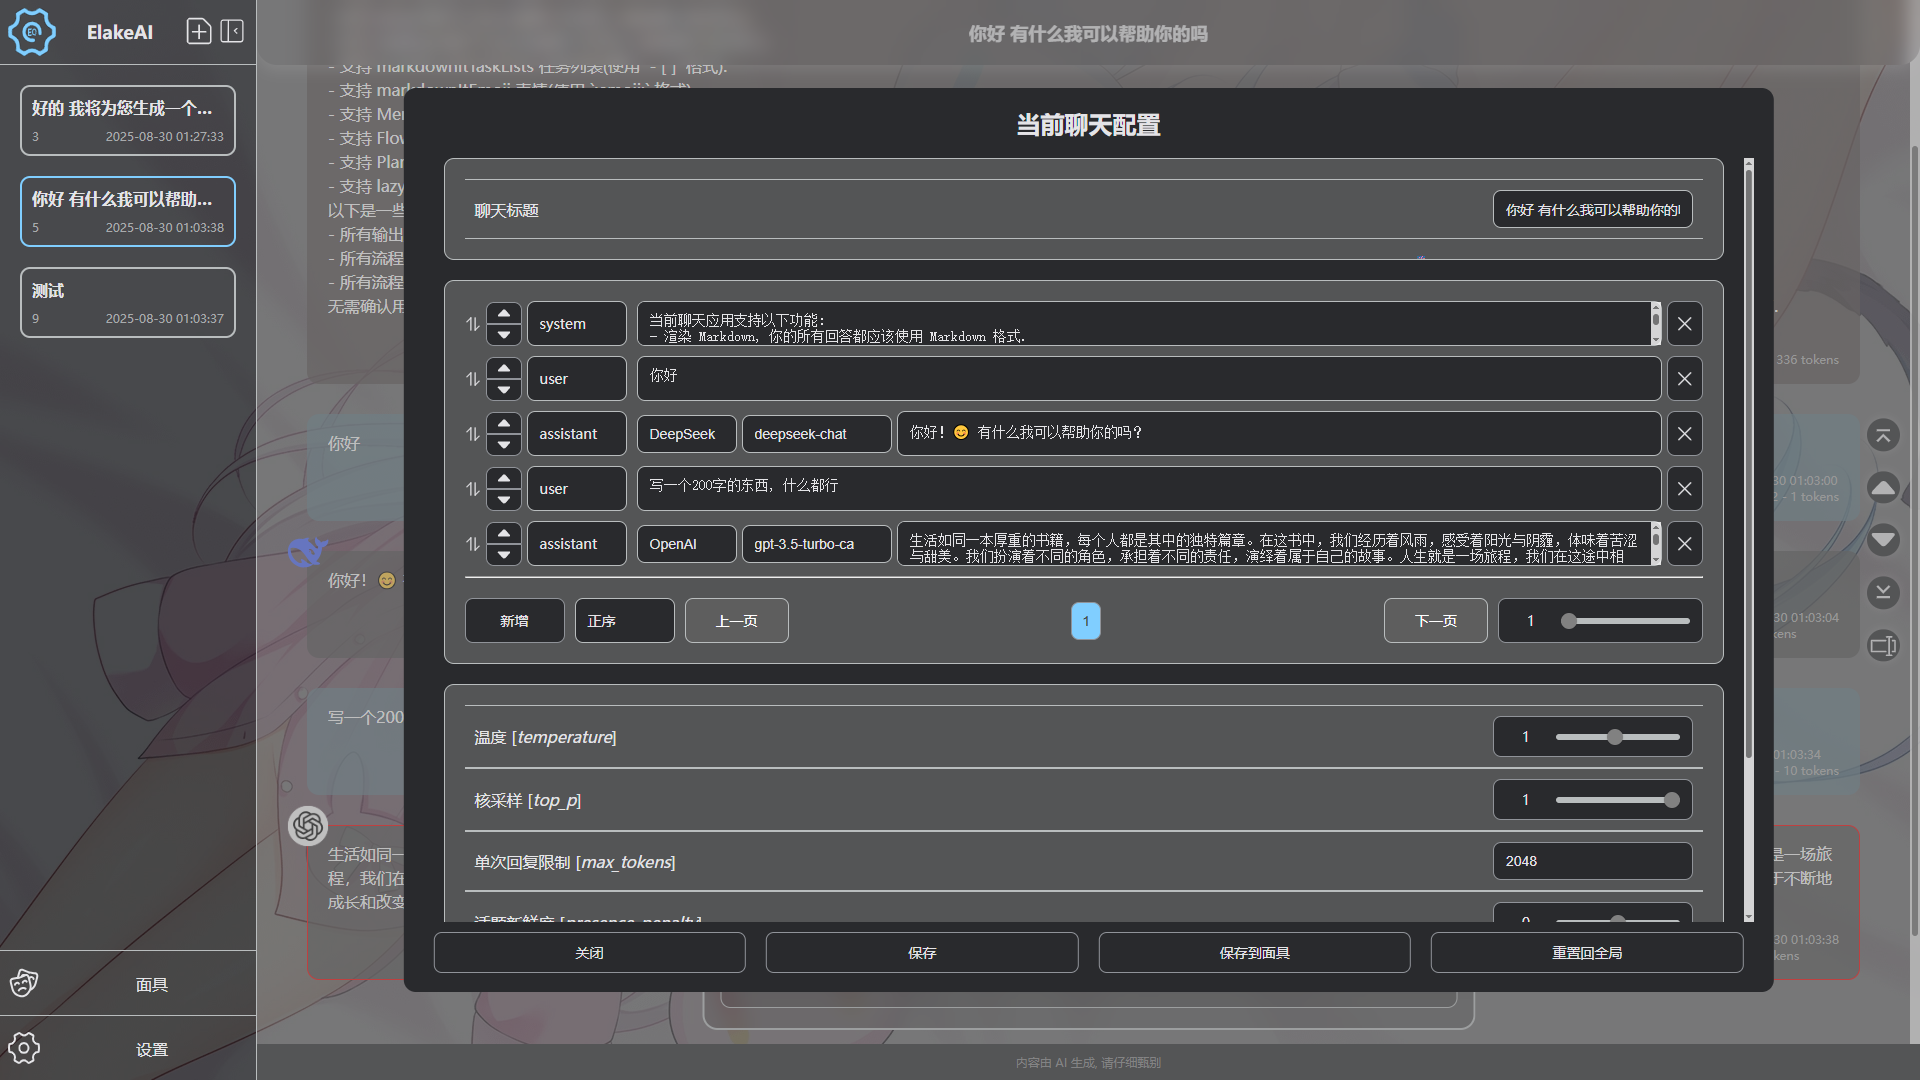Screen dimensions: 1920x1080
Task: Remove the gpt-3.5-turbo-ca assistant message
Action: [x=1684, y=544]
